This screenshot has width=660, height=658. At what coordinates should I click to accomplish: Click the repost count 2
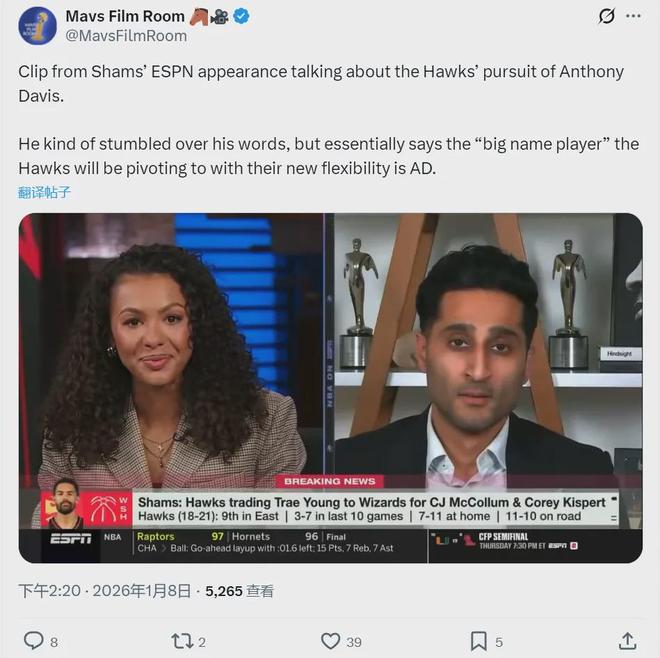point(202,641)
